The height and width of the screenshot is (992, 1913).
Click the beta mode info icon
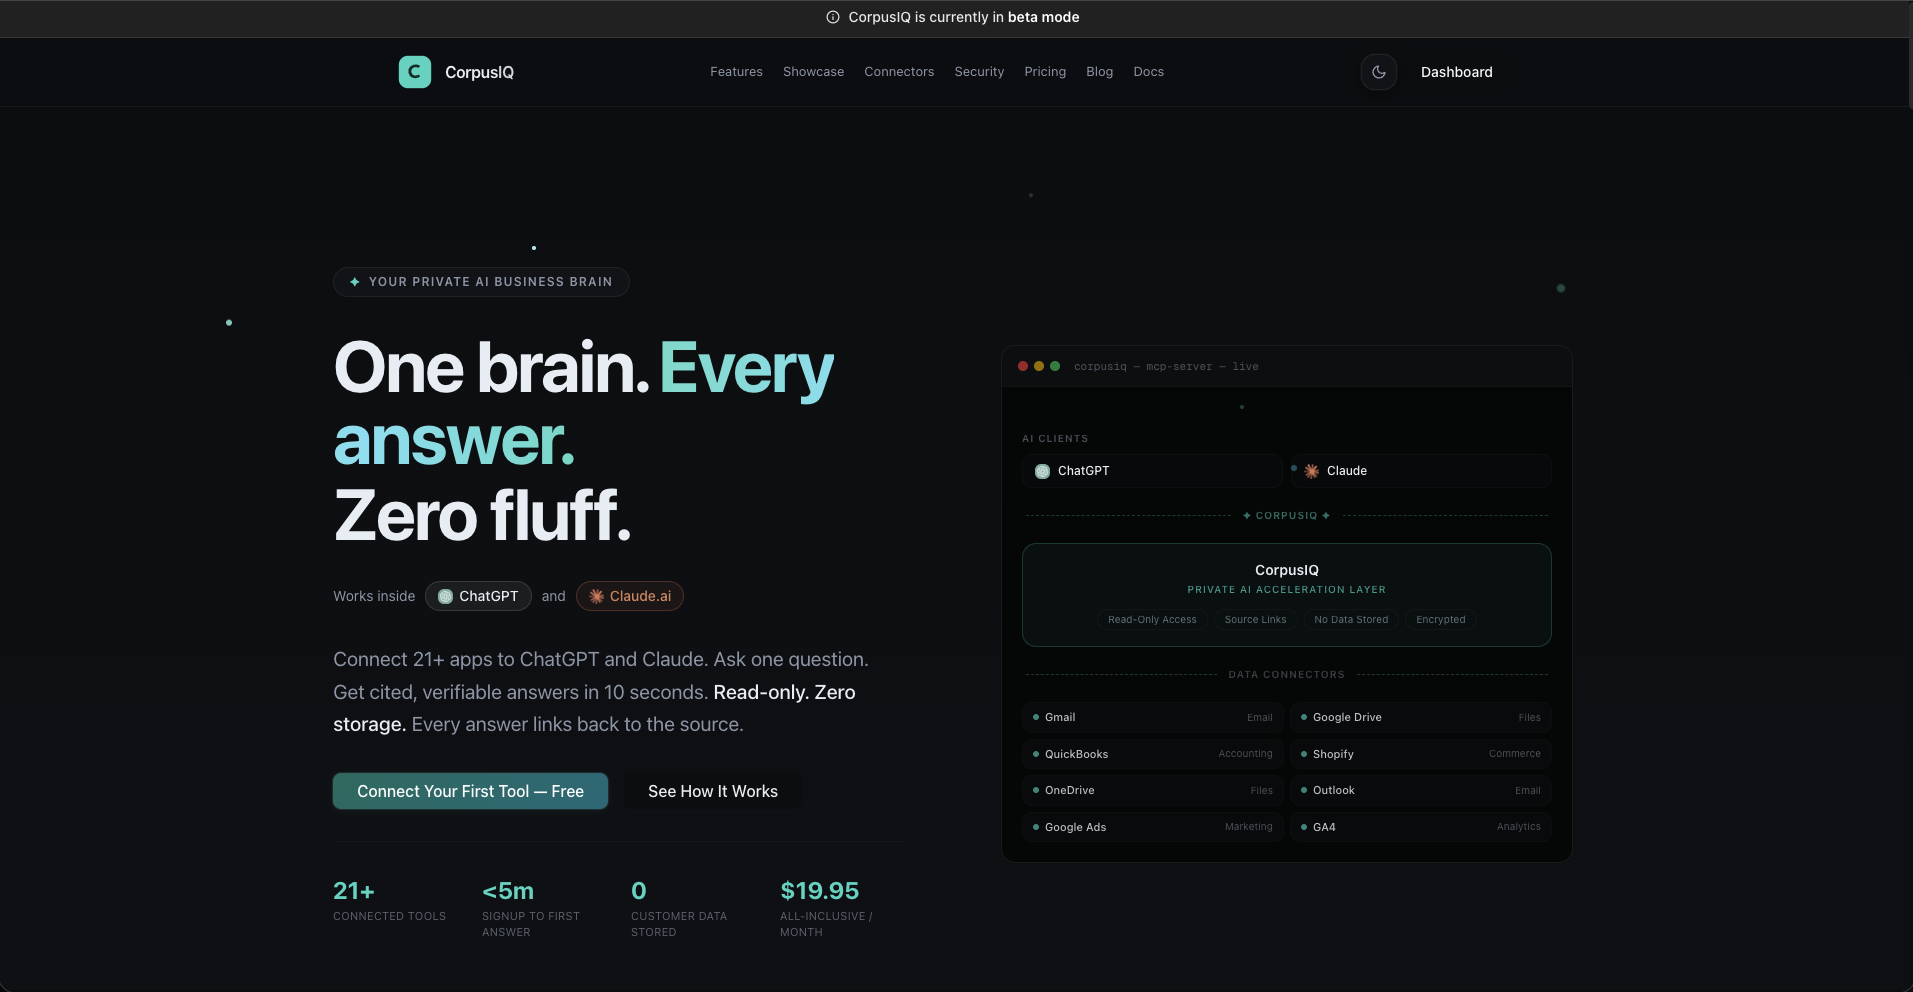click(832, 17)
